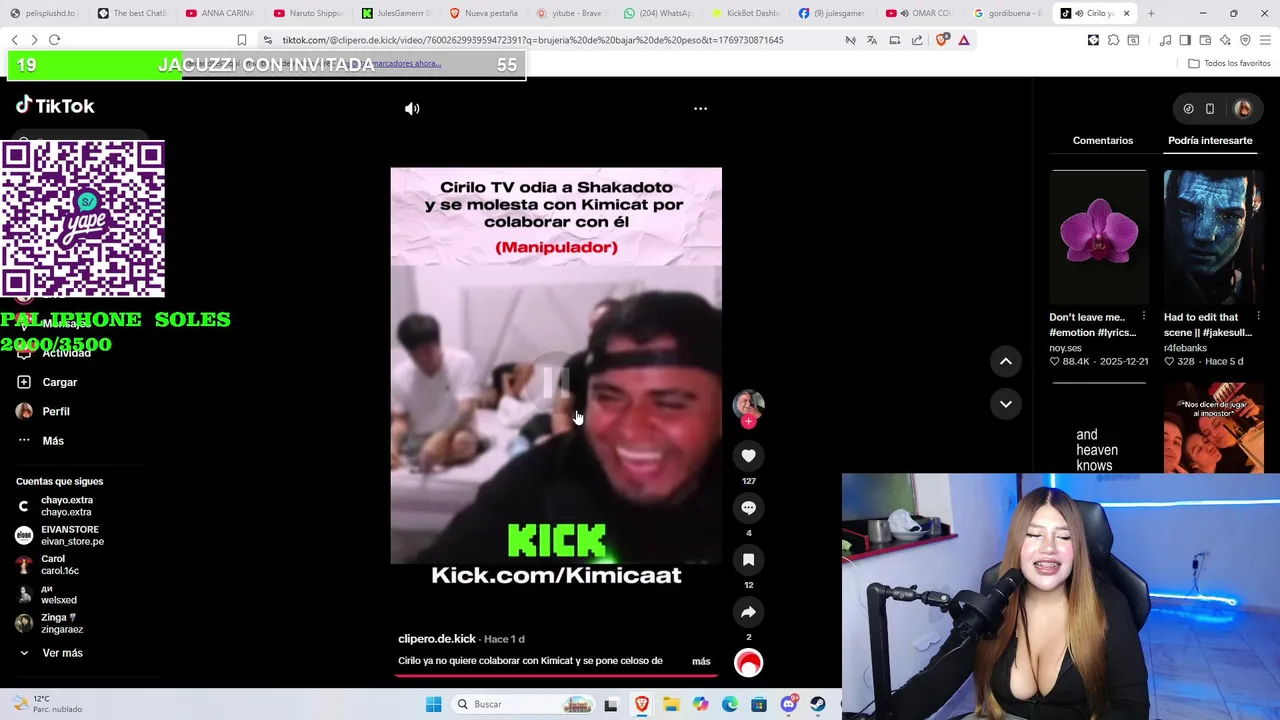Go back with the browser back arrow
The image size is (1280, 720).
coord(14,40)
